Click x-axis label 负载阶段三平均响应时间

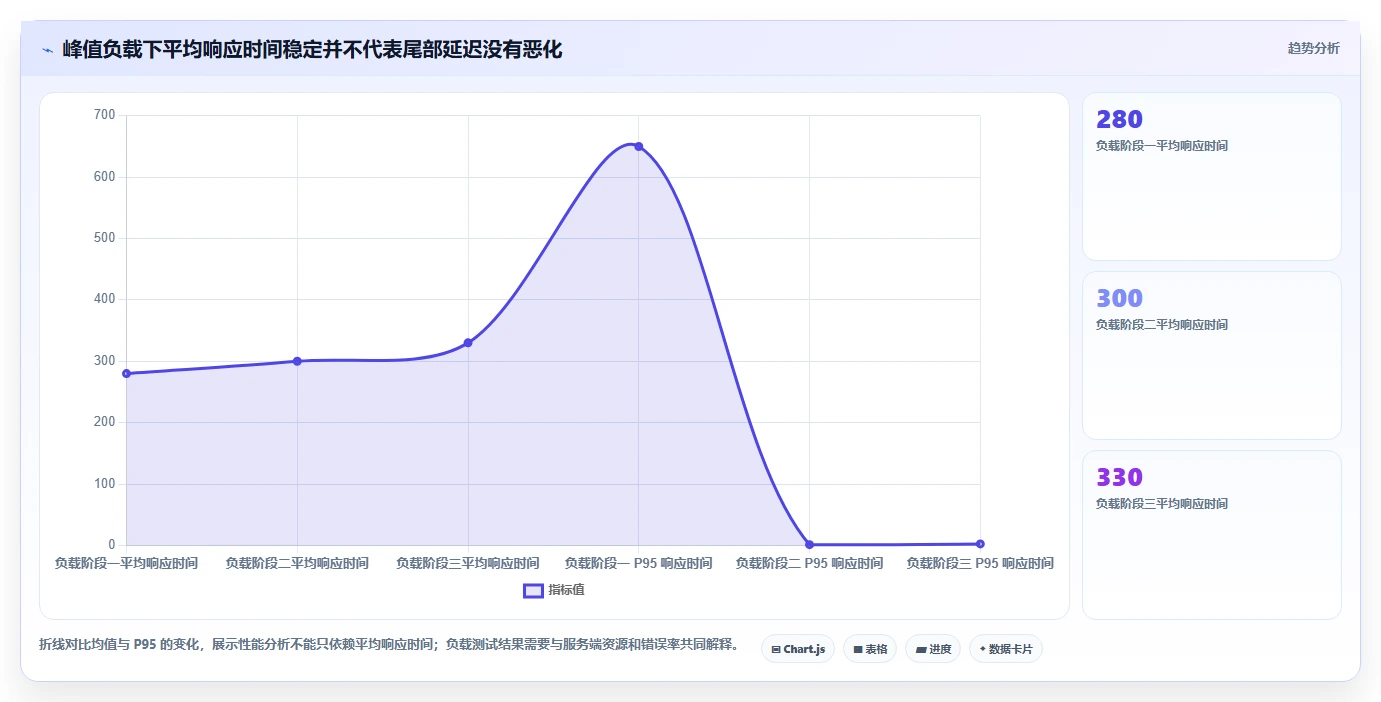[x=468, y=564]
